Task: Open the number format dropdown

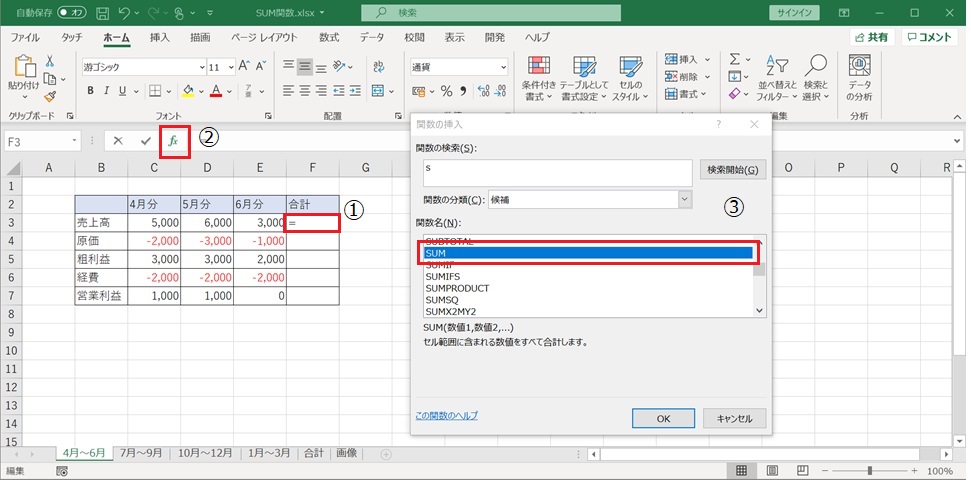Action: 502,67
